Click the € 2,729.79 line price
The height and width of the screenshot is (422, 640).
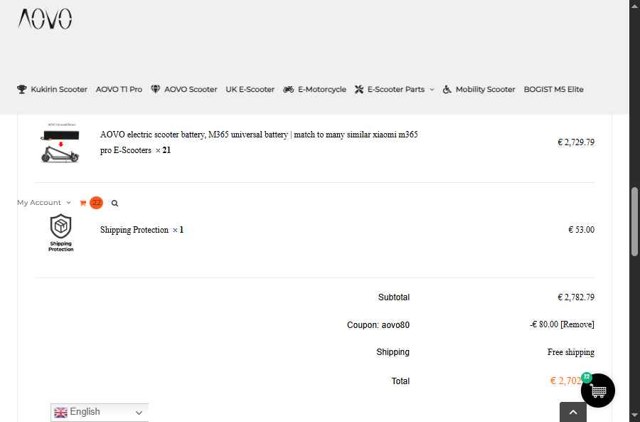coord(576,142)
